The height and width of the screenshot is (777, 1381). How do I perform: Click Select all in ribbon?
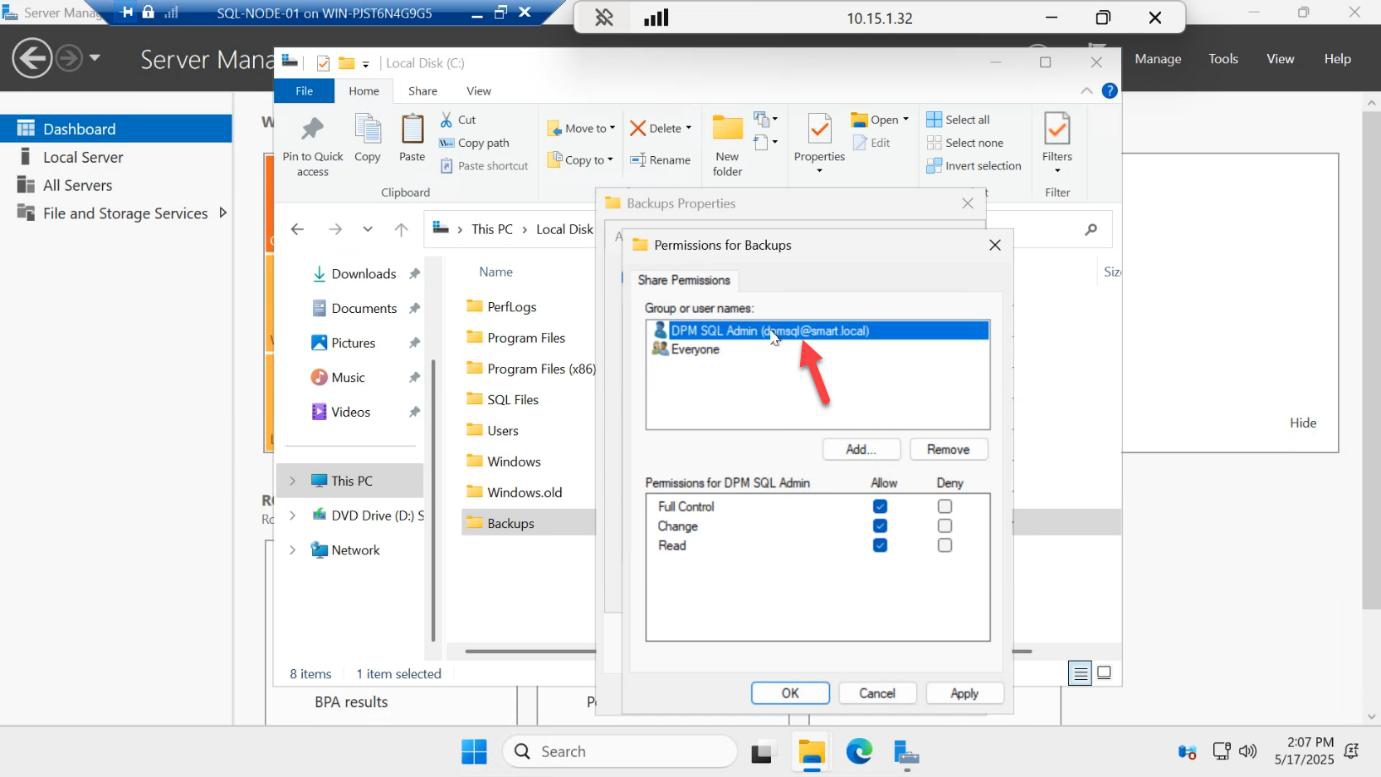[958, 120]
